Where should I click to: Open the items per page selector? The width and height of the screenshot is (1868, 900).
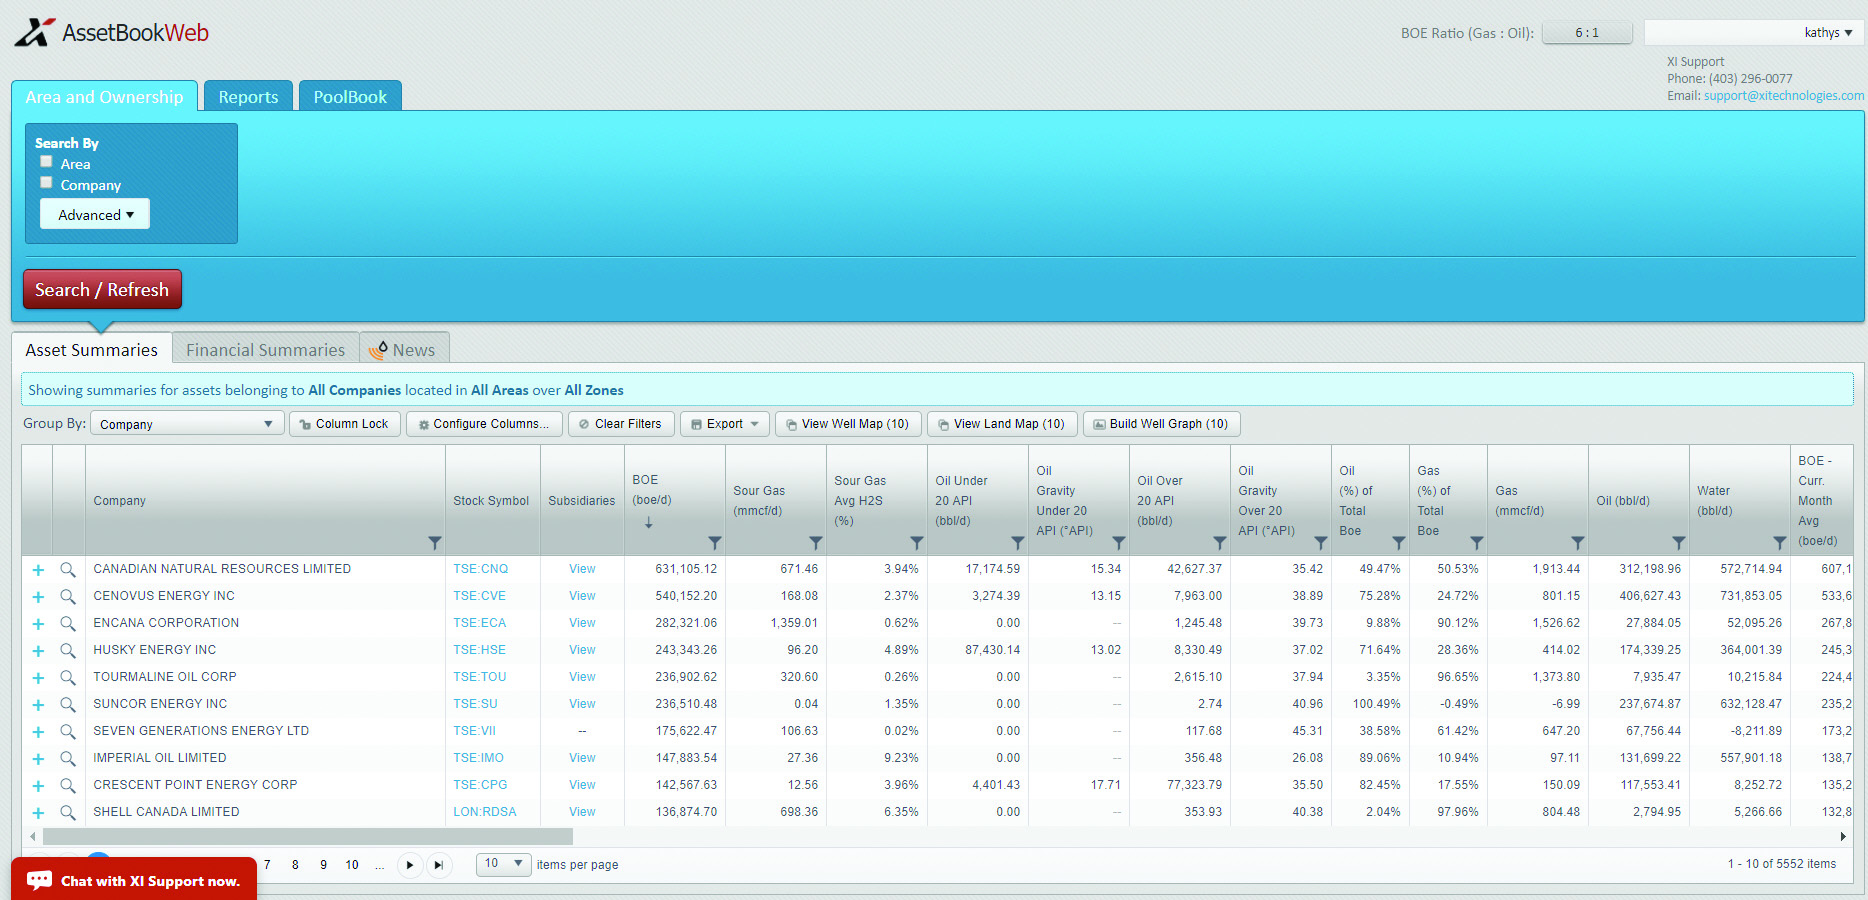pos(503,864)
